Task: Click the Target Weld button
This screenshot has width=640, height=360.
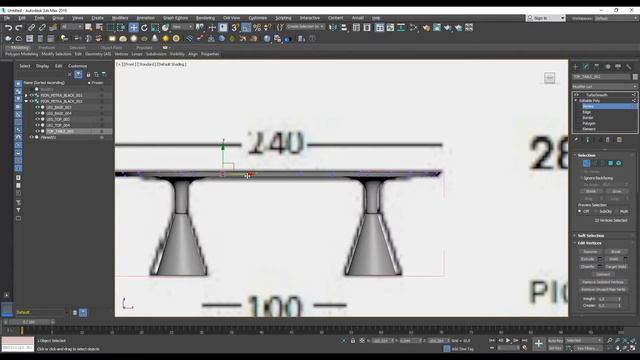Action: 616,267
